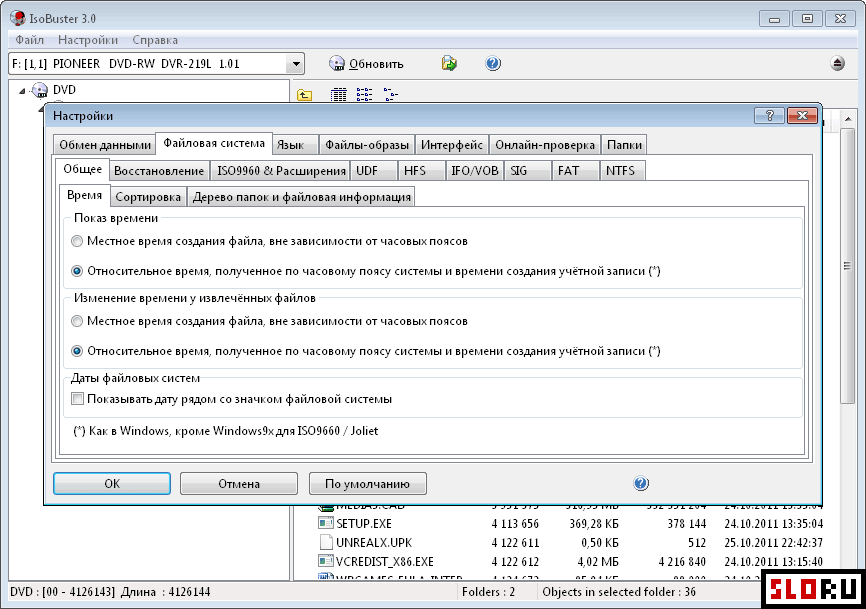Open the PIONEER DVD-RW drive dropdown
This screenshot has width=866, height=609.
click(296, 64)
